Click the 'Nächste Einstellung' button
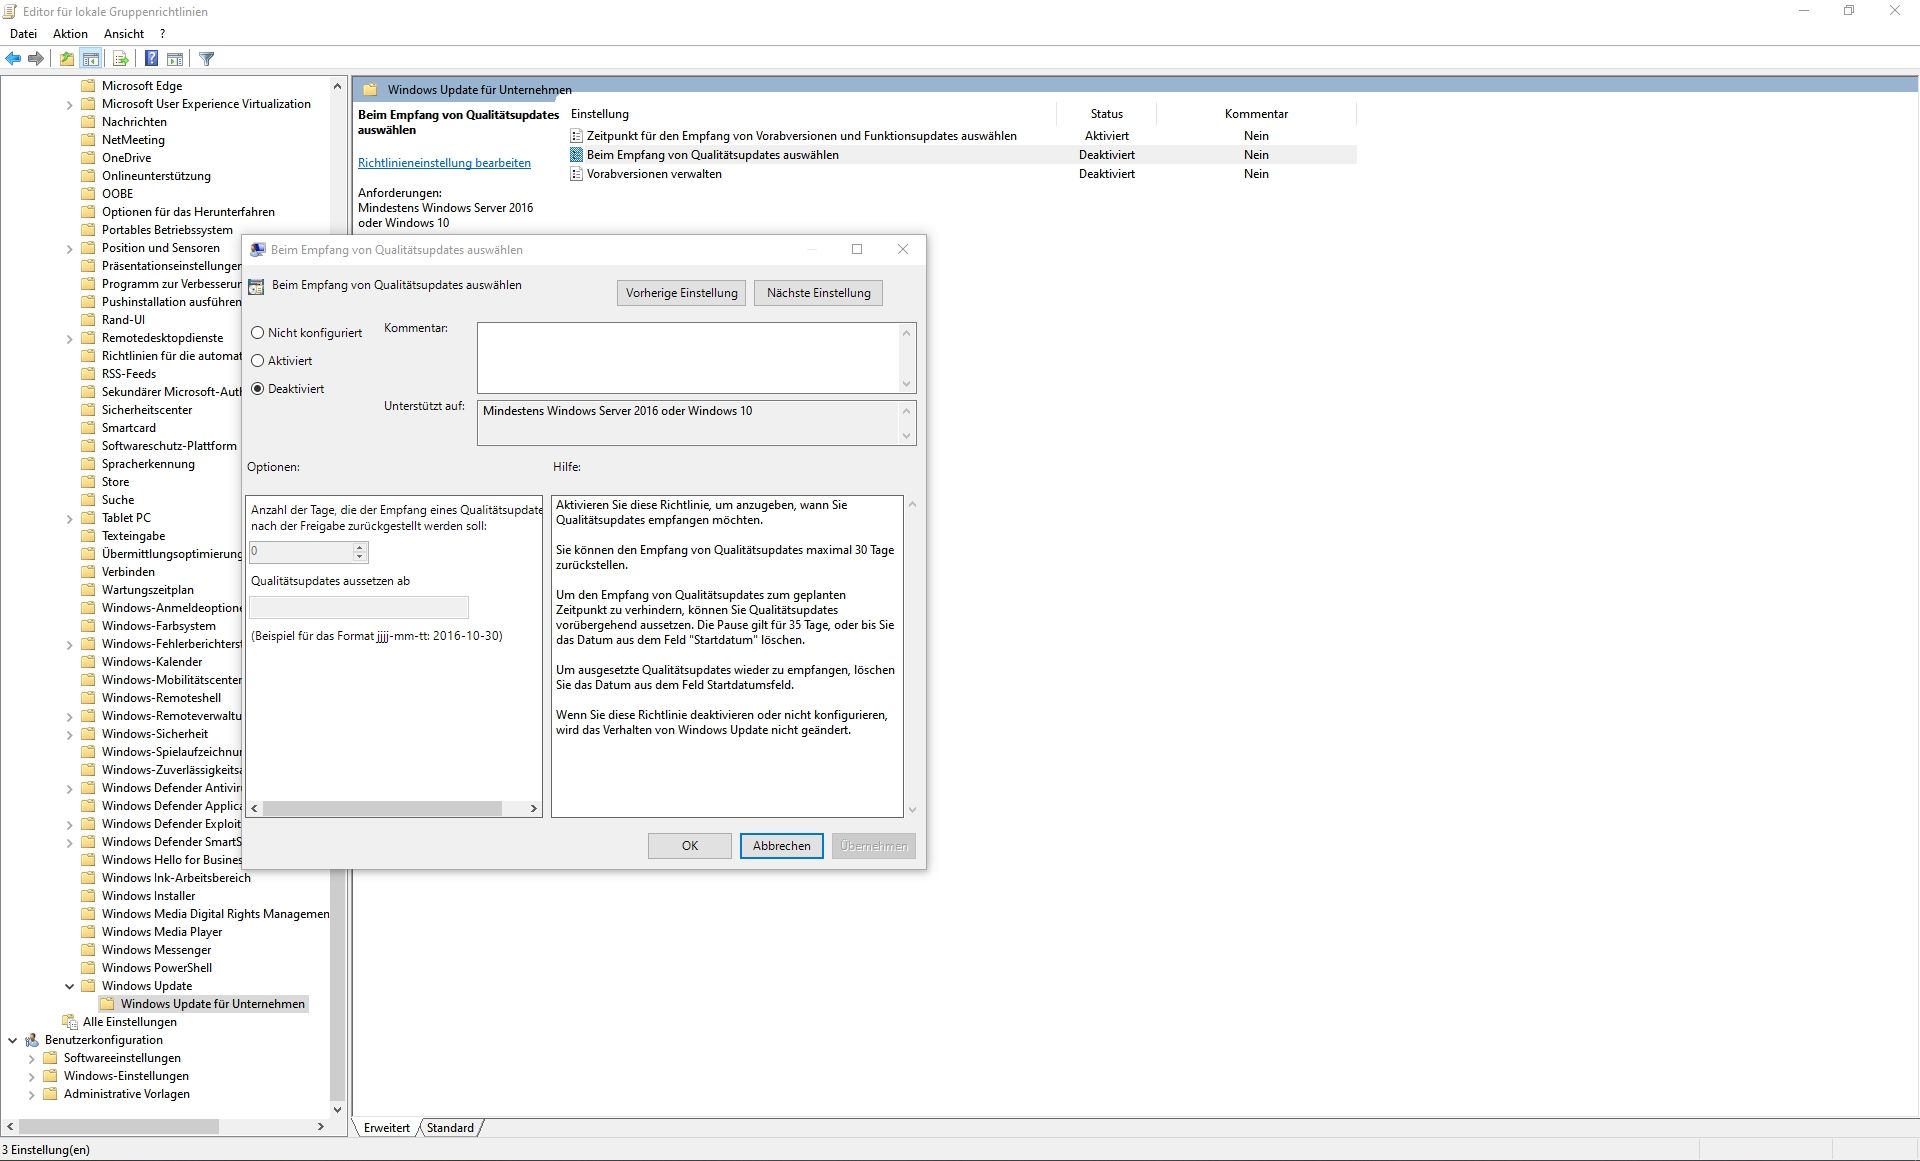The height and width of the screenshot is (1161, 1920). (x=819, y=293)
